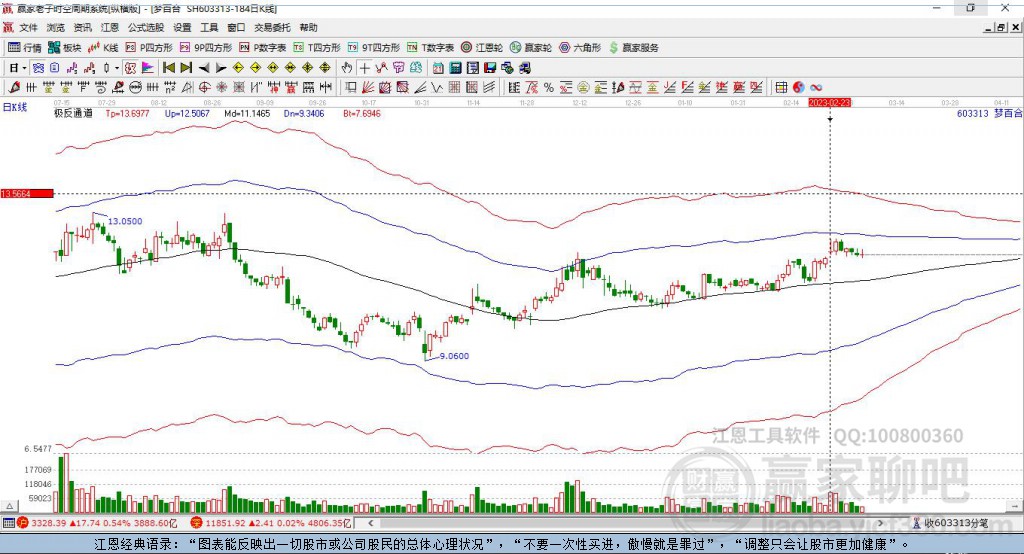The height and width of the screenshot is (554, 1024).
Task: Open the T数字表 tool
Action: pyautogui.click(x=430, y=48)
